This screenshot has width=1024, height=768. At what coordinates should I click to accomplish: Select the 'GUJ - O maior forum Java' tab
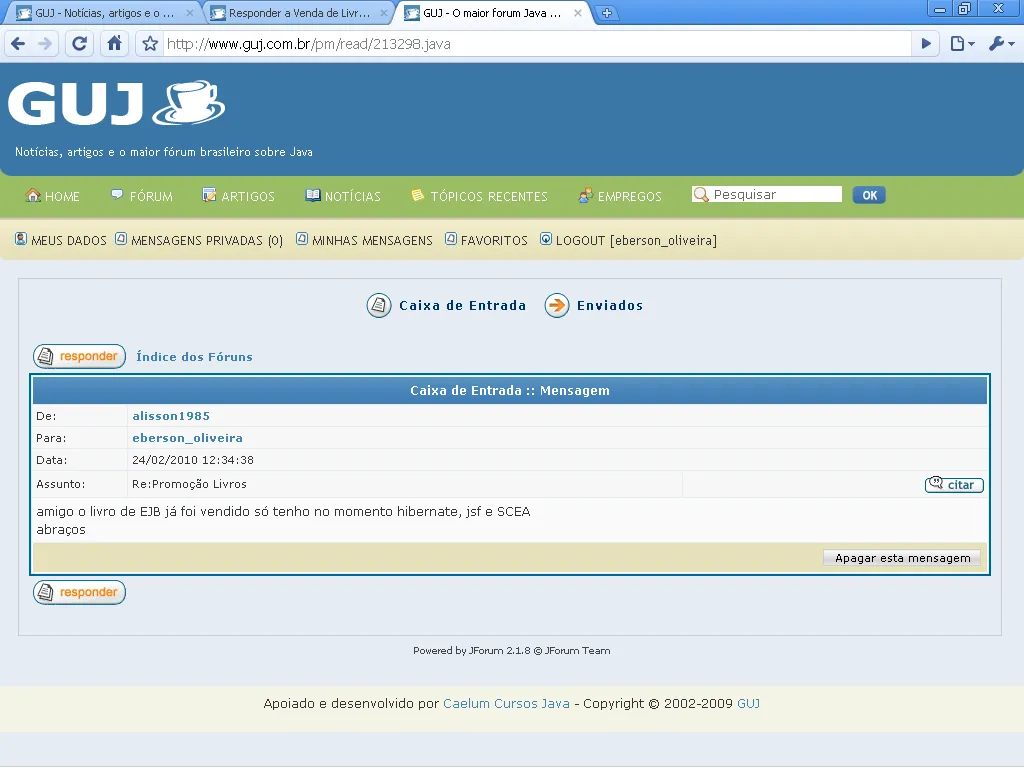pyautogui.click(x=492, y=13)
